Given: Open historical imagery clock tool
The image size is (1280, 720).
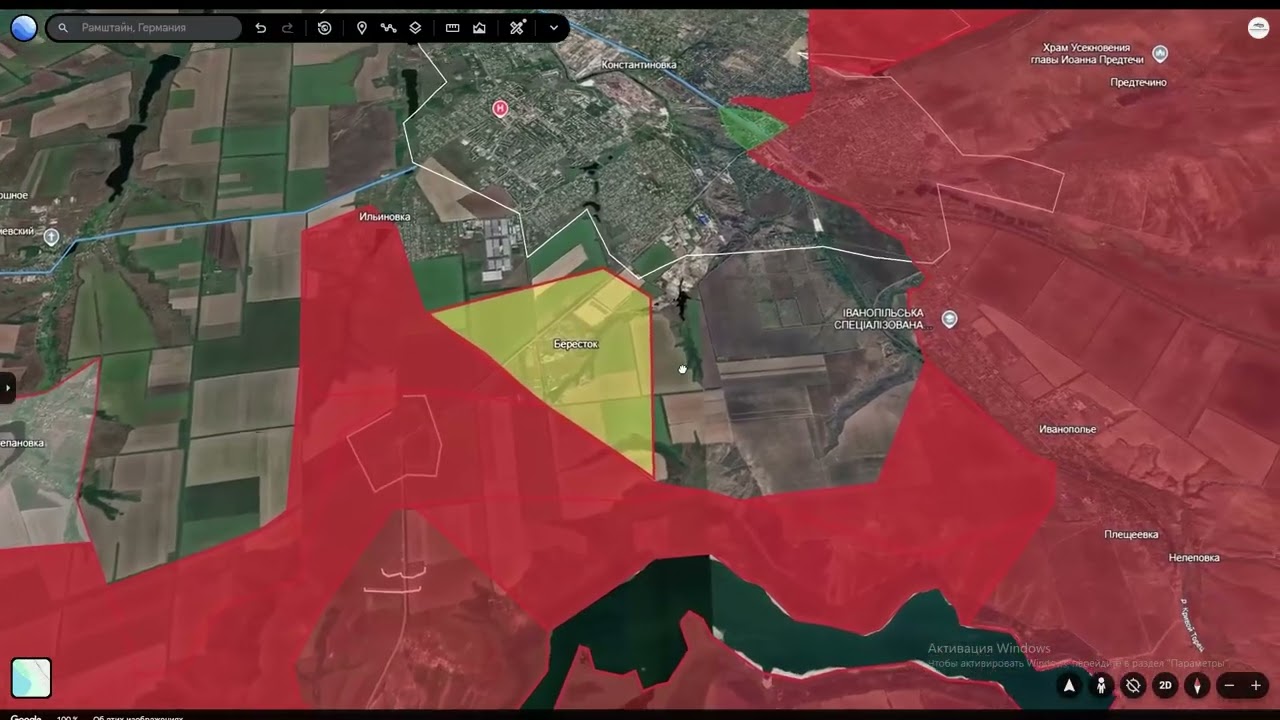Looking at the screenshot, I should [325, 28].
